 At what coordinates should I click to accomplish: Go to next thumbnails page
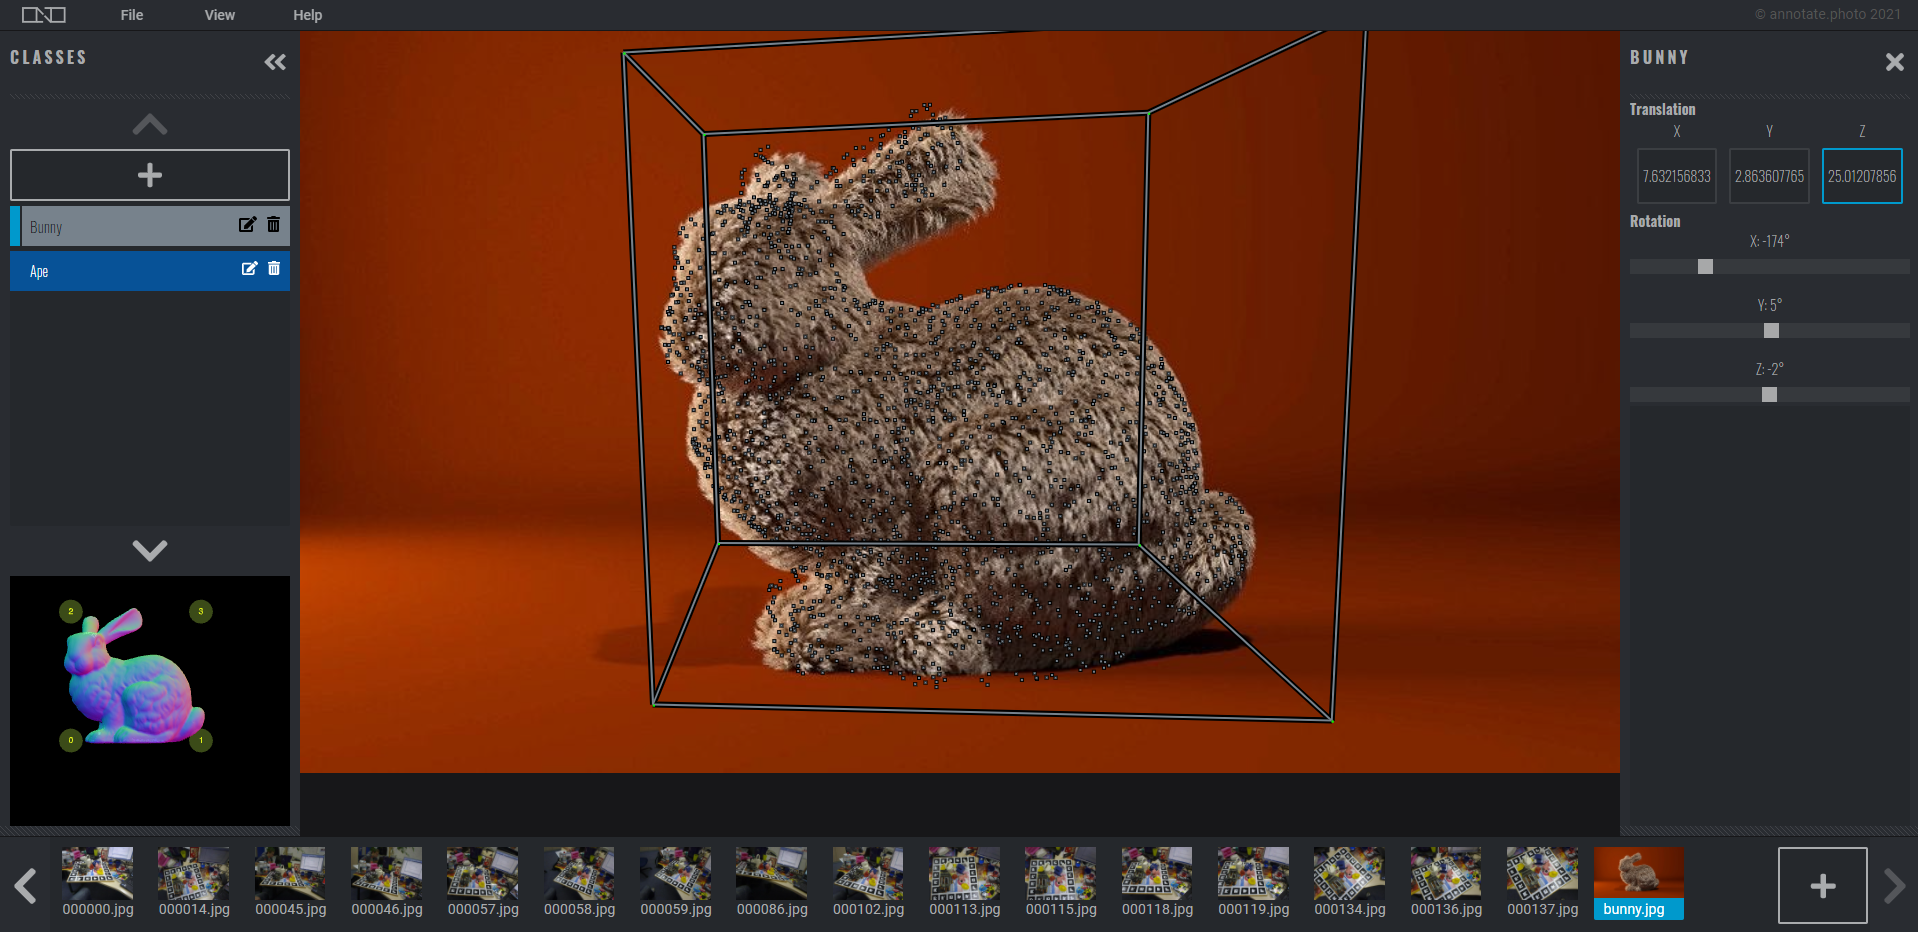(1894, 886)
